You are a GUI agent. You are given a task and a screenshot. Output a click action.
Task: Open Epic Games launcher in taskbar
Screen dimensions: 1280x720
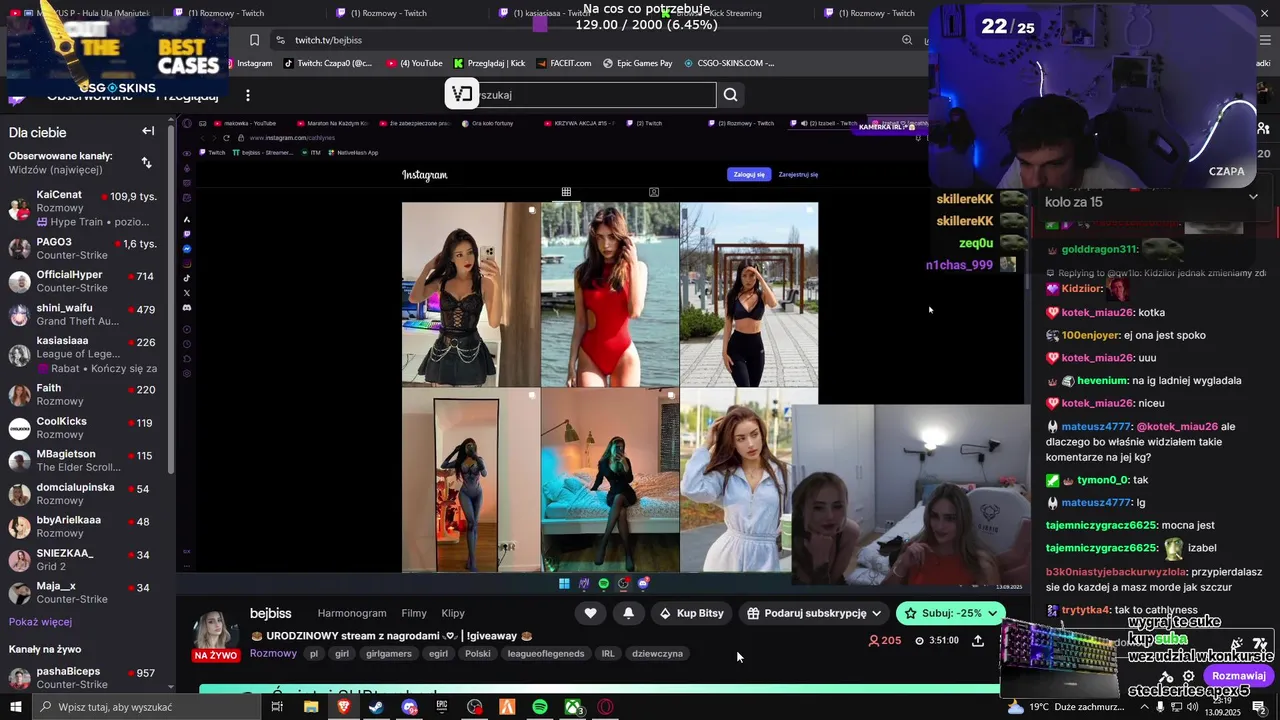tap(442, 707)
